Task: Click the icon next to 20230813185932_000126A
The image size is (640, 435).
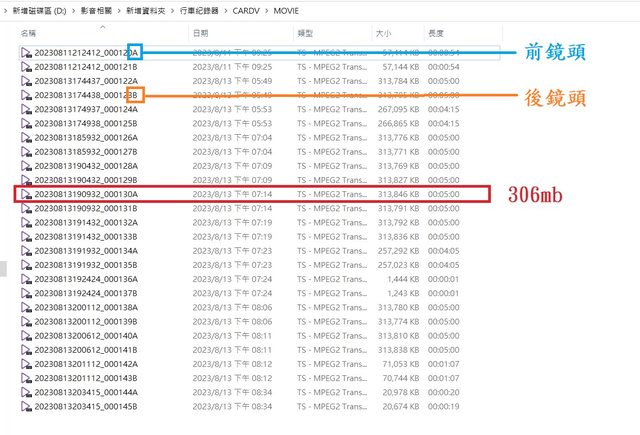Action: (26, 137)
